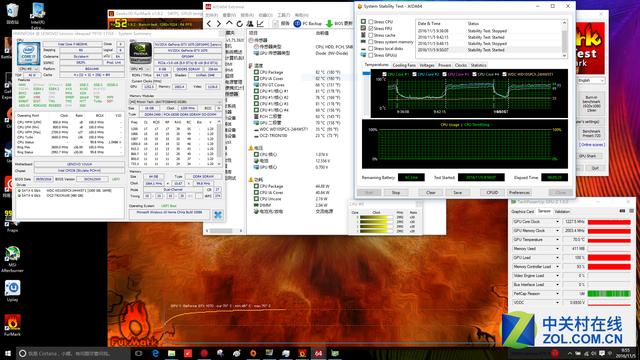Open the AIDA64 graph chart toolbar icon
The height and width of the screenshot is (360, 640).
[260, 24]
